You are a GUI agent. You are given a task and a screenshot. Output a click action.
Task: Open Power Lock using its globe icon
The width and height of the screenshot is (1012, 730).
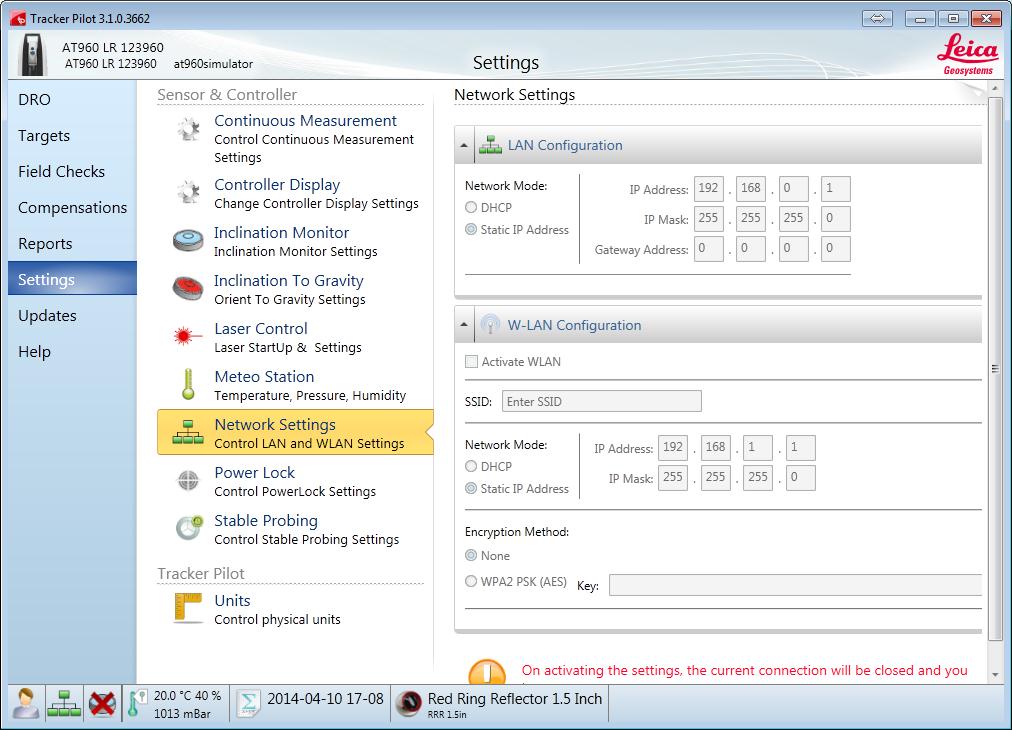(x=189, y=481)
